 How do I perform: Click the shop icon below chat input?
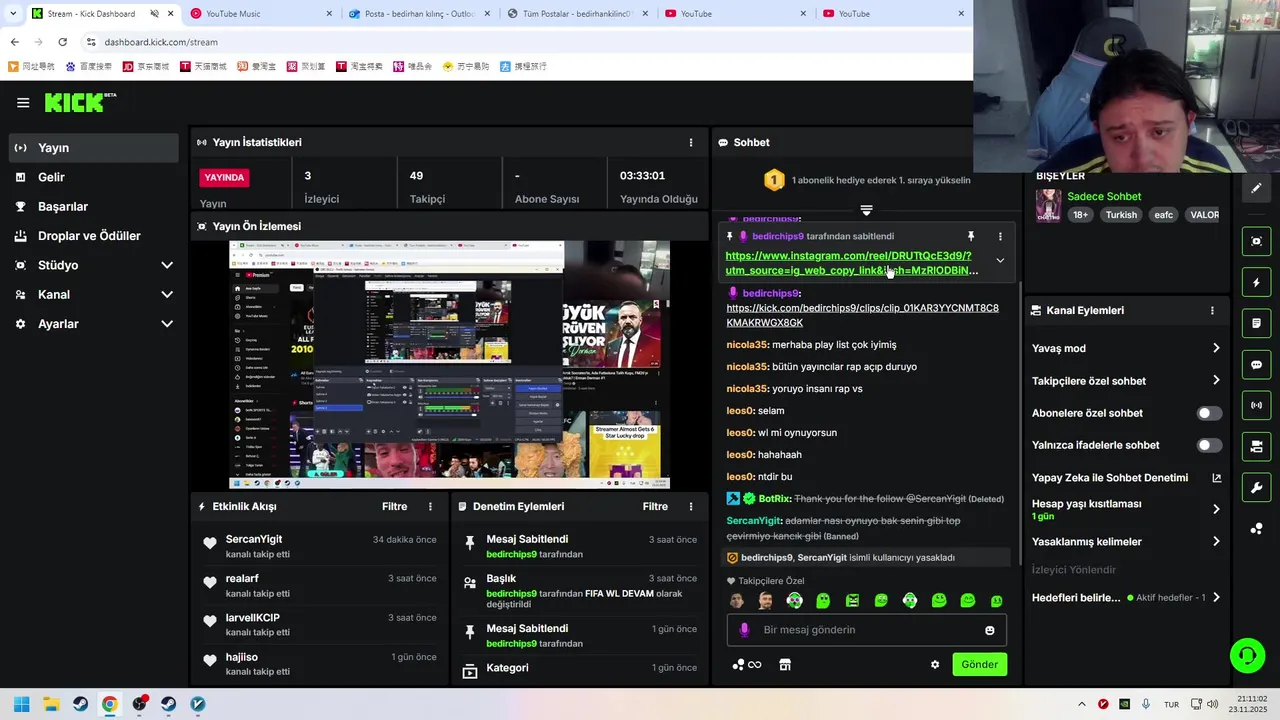click(x=785, y=664)
